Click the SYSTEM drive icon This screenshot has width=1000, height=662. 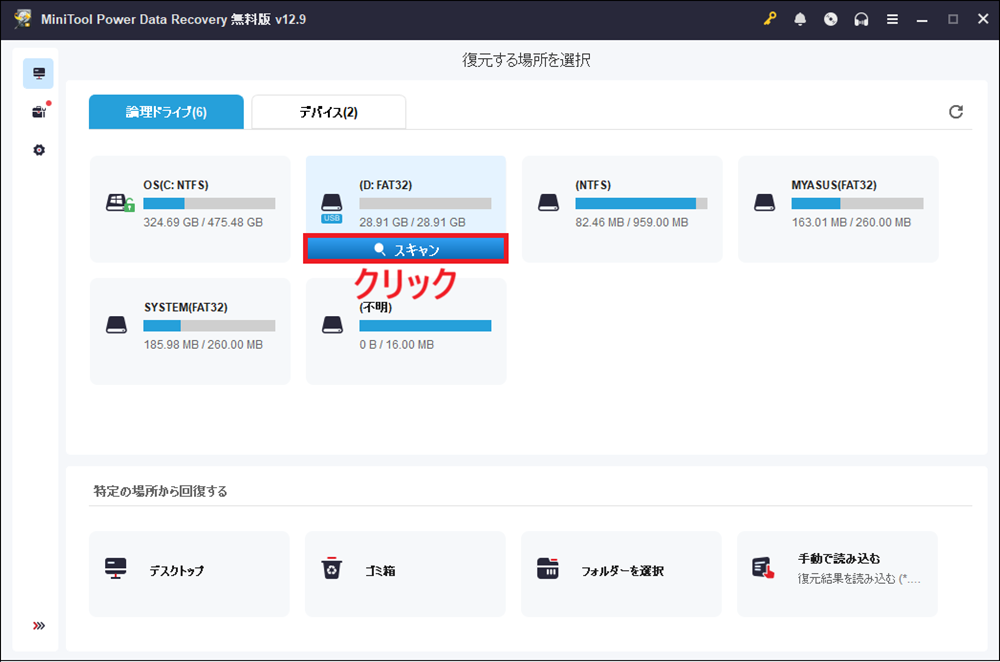[116, 325]
